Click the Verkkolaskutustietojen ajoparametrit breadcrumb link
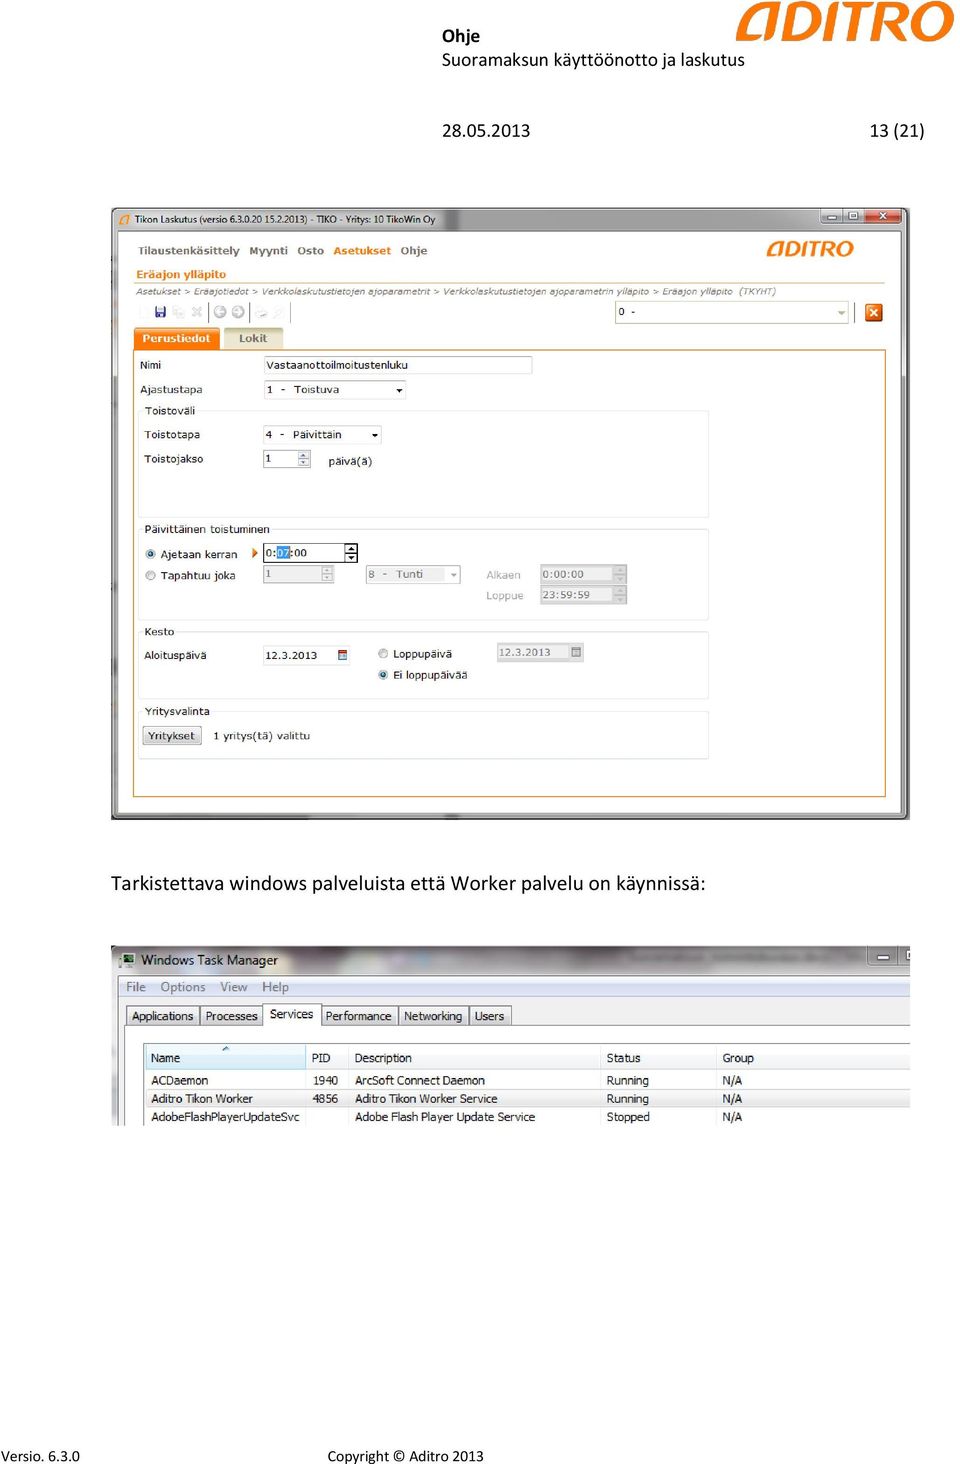This screenshot has height=1464, width=960. click(x=346, y=292)
